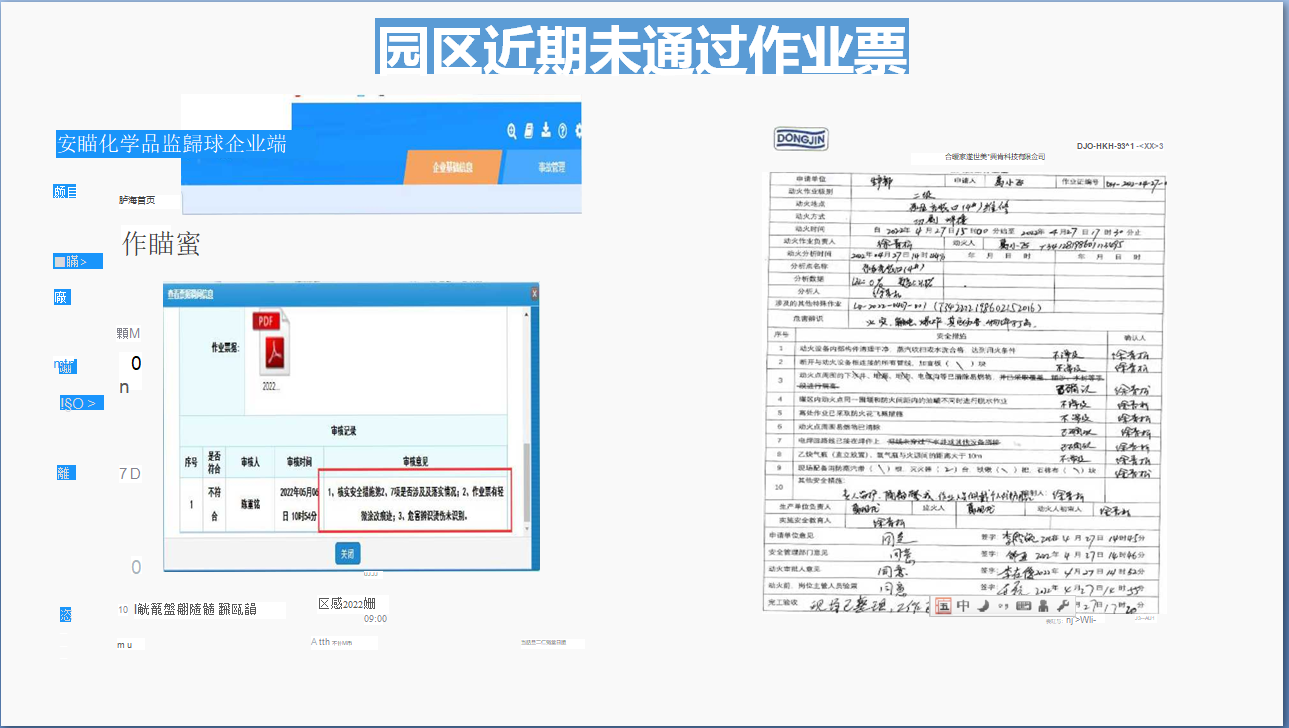Click the person icon on IME toolbar
The width and height of the screenshot is (1289, 728).
coord(1044,606)
